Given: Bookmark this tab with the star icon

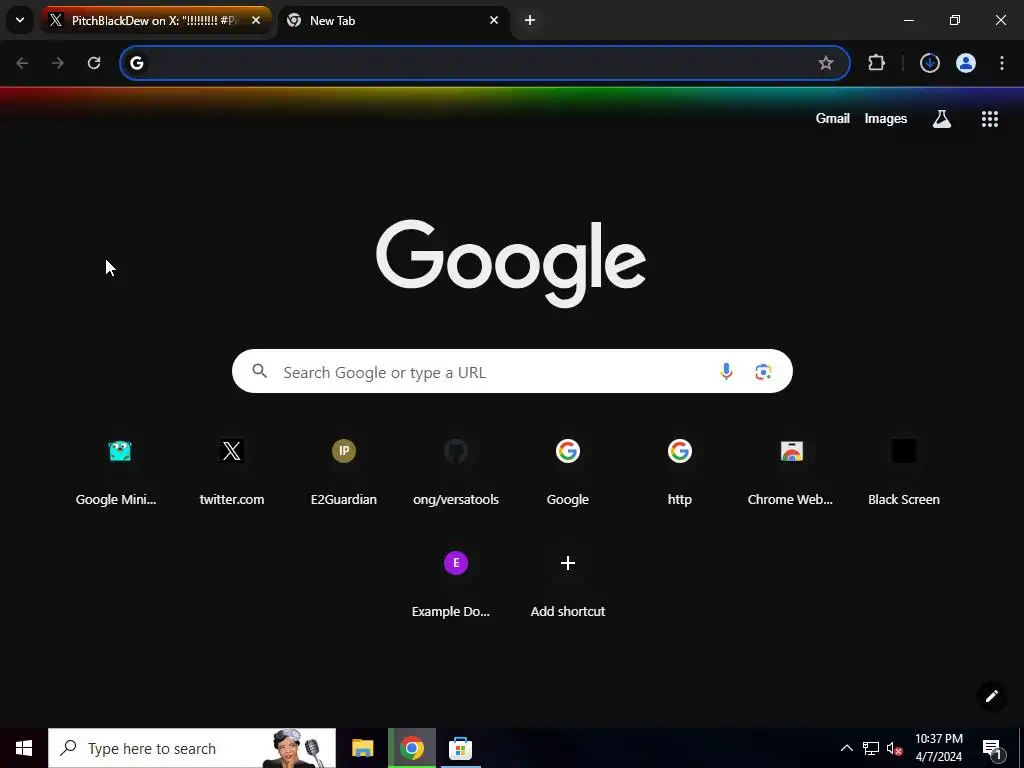Looking at the screenshot, I should pos(826,63).
